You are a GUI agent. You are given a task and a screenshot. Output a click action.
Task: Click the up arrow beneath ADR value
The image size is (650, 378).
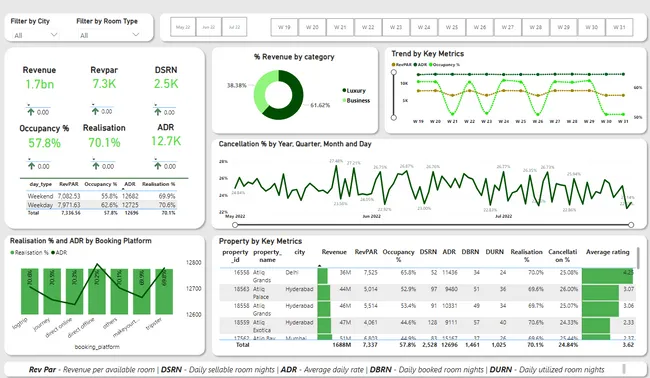[x=158, y=166]
